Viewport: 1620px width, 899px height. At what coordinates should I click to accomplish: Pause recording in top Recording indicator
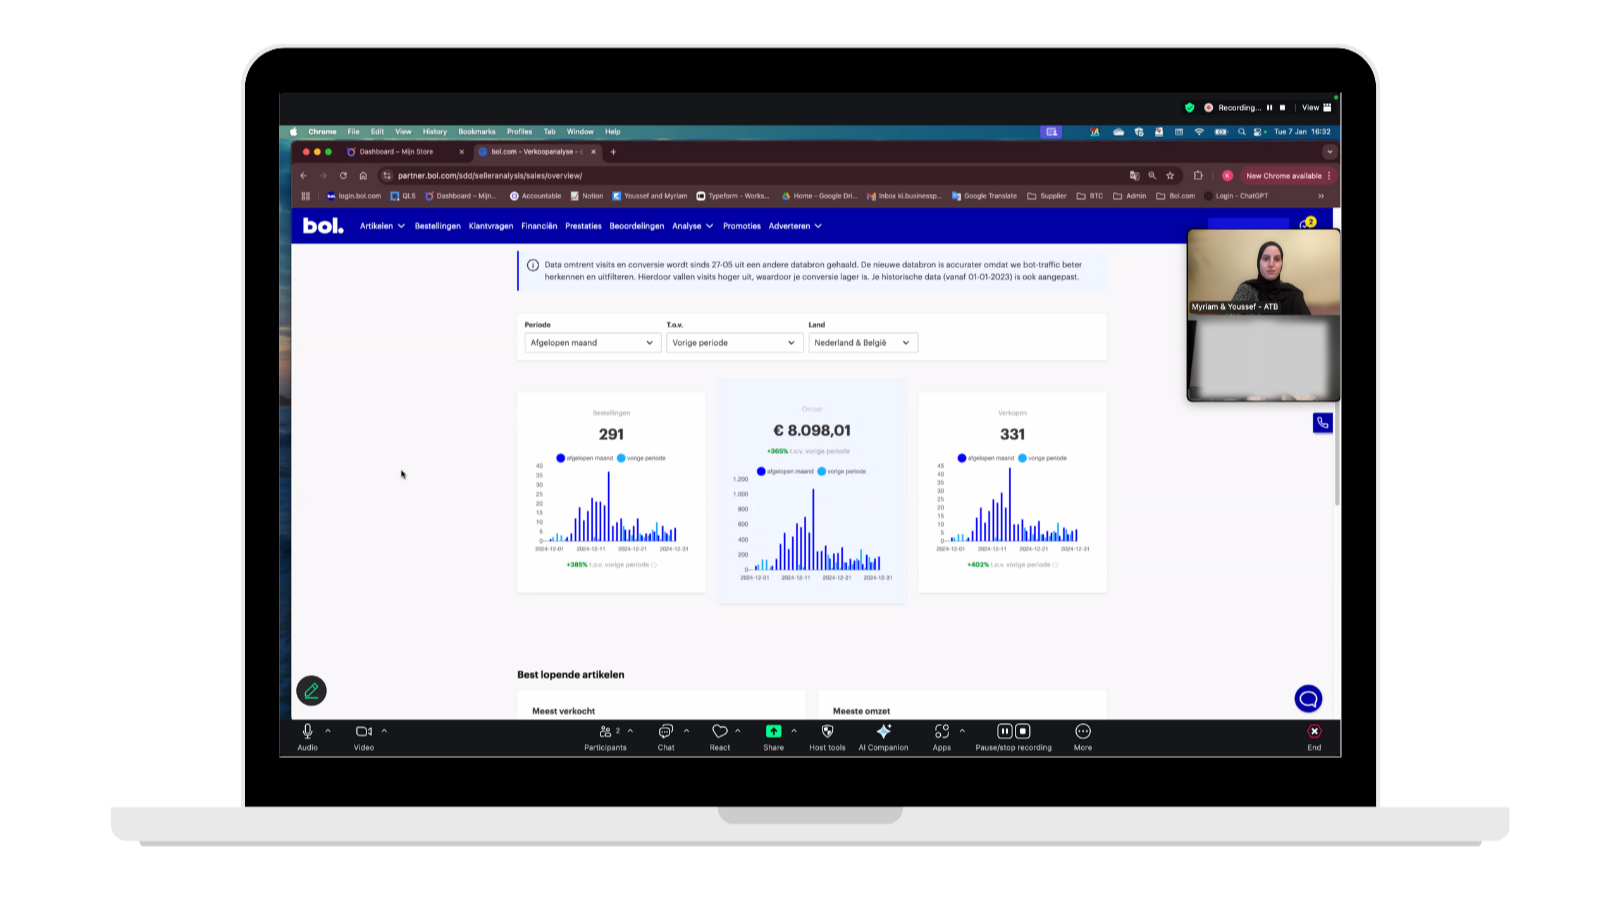[1270, 107]
